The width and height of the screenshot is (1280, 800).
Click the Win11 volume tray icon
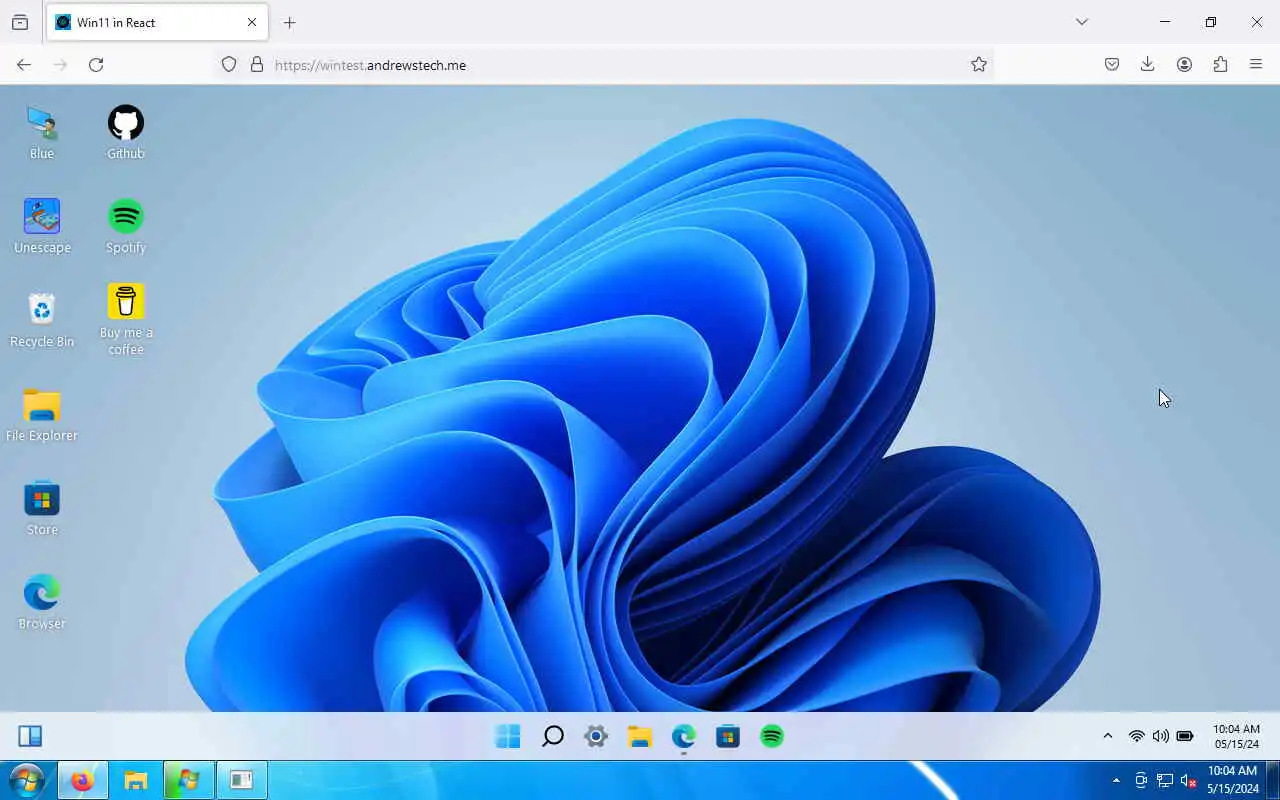(x=1160, y=736)
